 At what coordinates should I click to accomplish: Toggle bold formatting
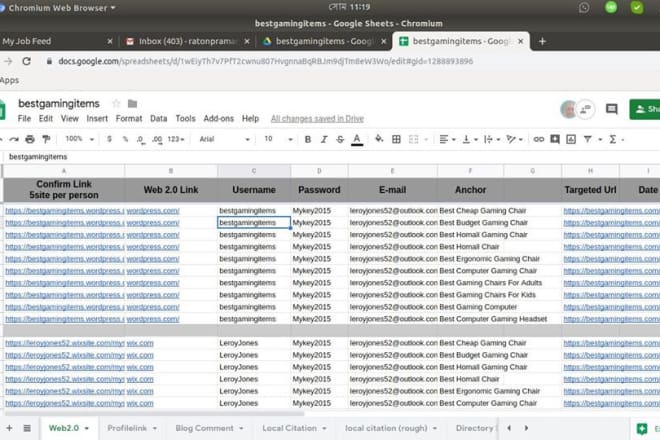(308, 139)
